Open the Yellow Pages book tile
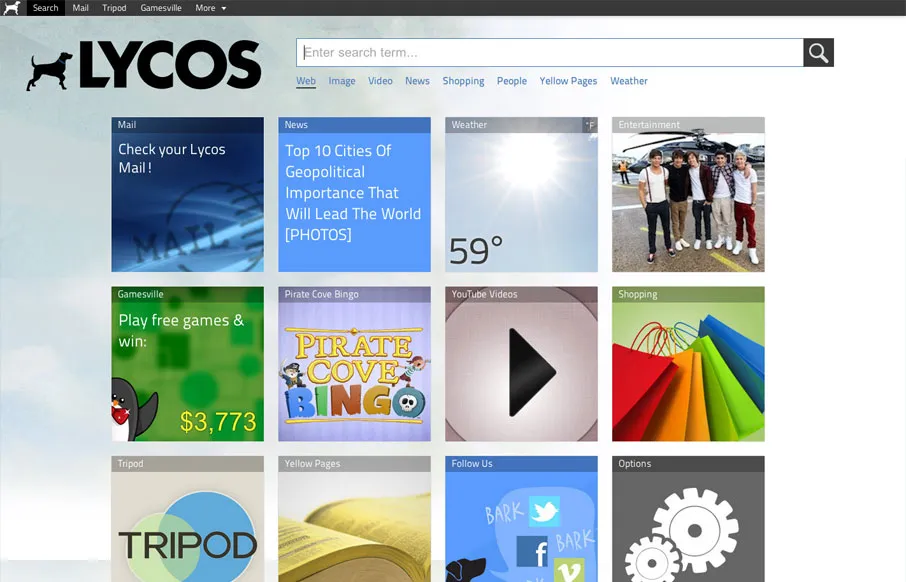Screen dimensions: 906x582 tap(354, 519)
